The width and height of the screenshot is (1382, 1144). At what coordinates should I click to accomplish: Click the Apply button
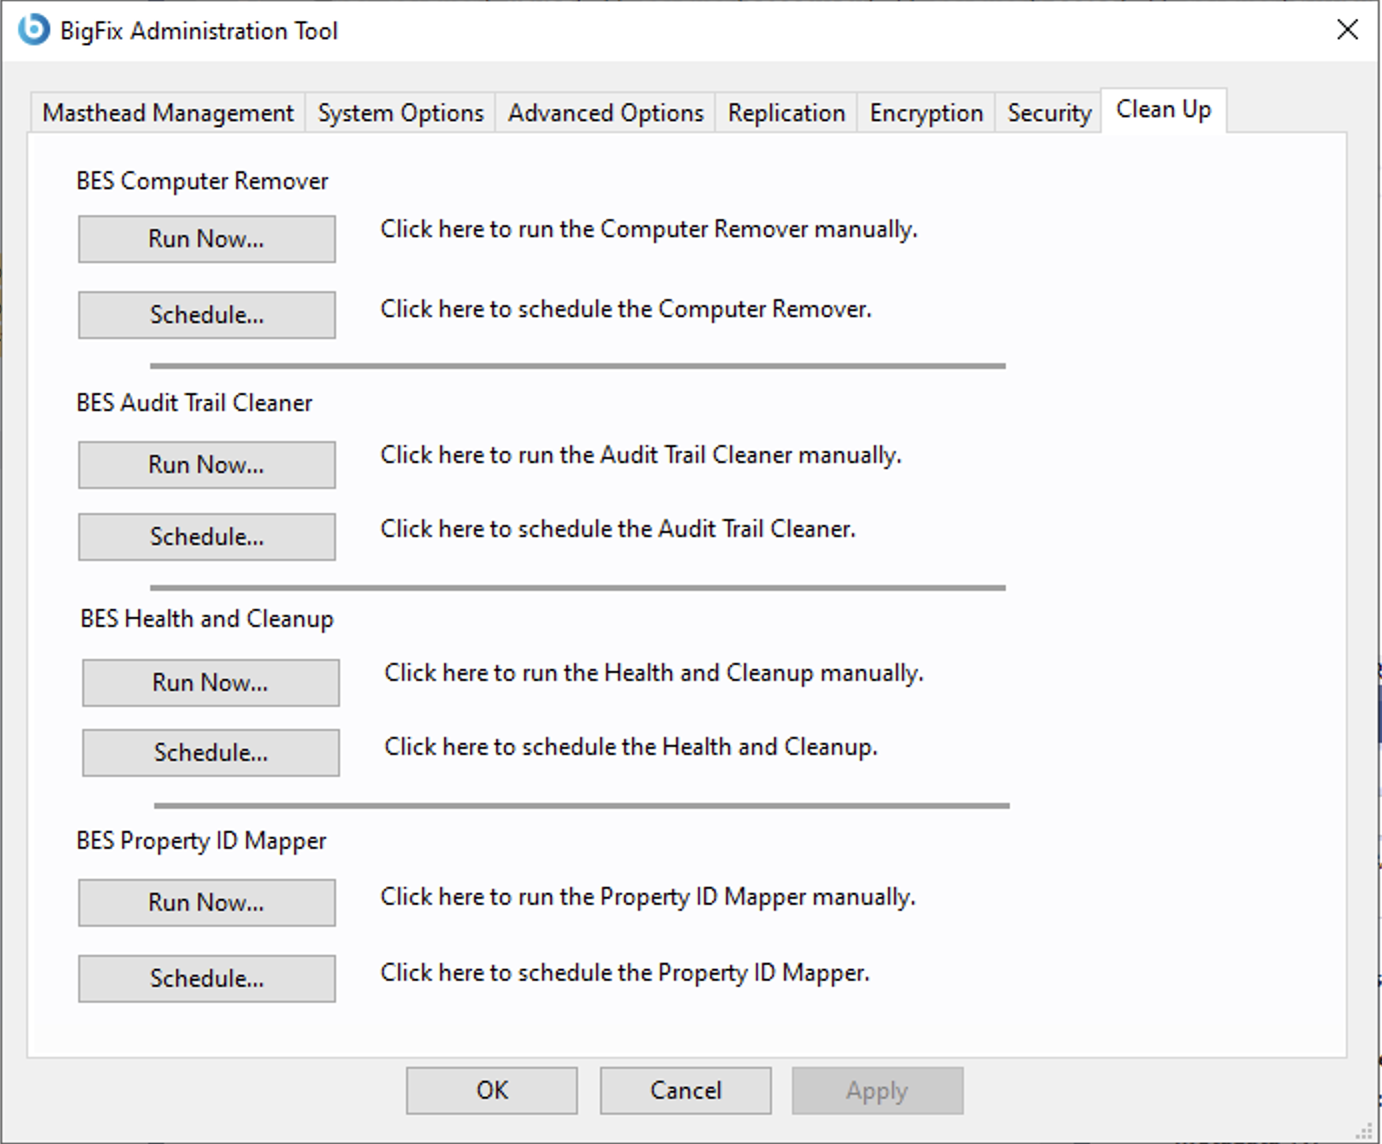(x=877, y=1090)
